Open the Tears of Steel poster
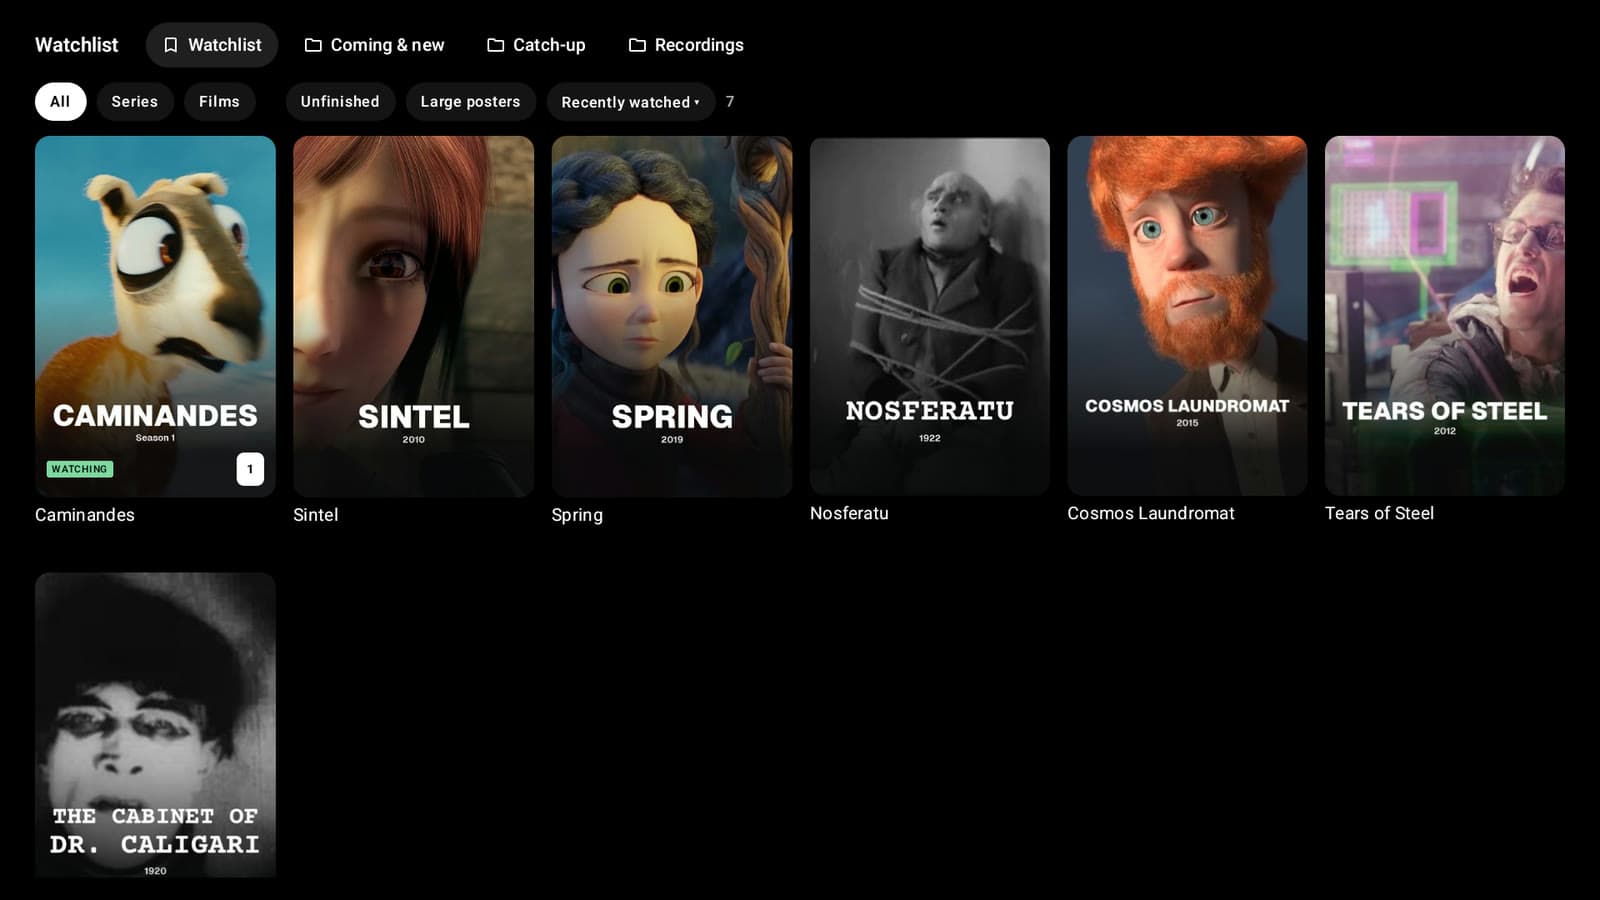The image size is (1600, 900). tap(1445, 316)
